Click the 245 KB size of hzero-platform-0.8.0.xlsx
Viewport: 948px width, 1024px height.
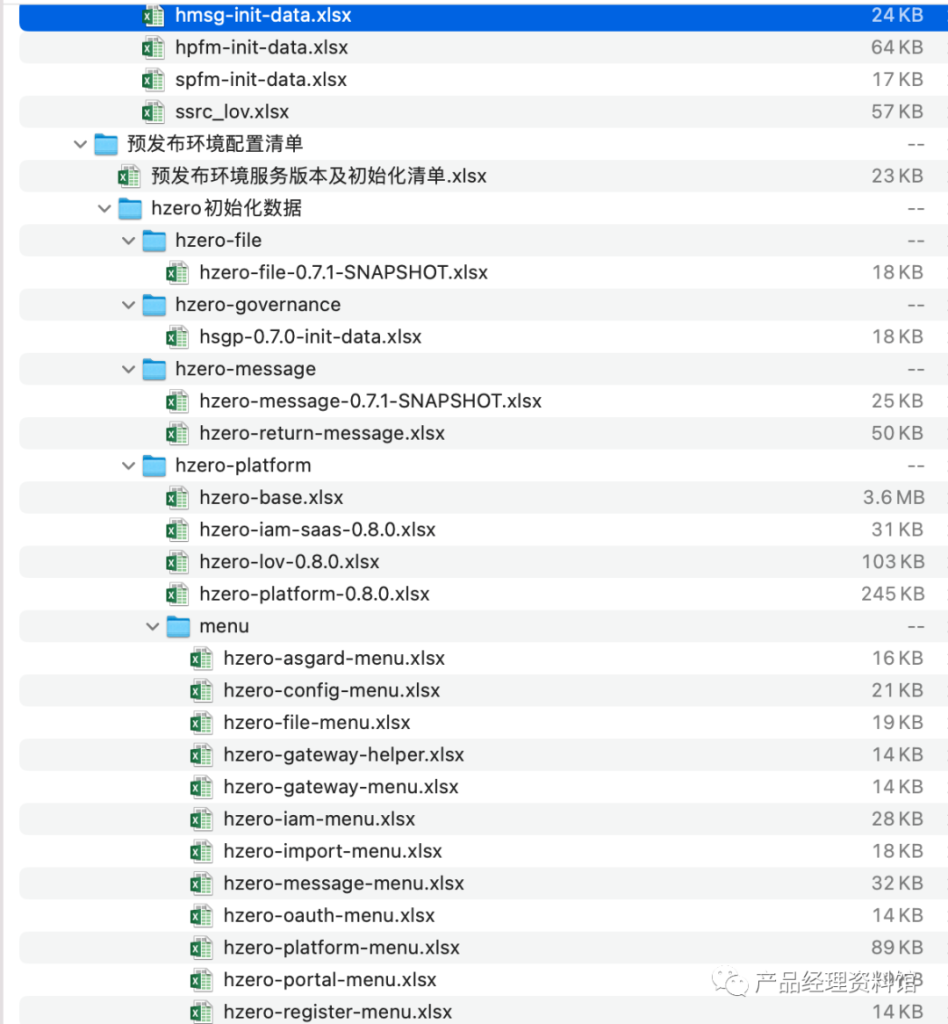point(892,594)
